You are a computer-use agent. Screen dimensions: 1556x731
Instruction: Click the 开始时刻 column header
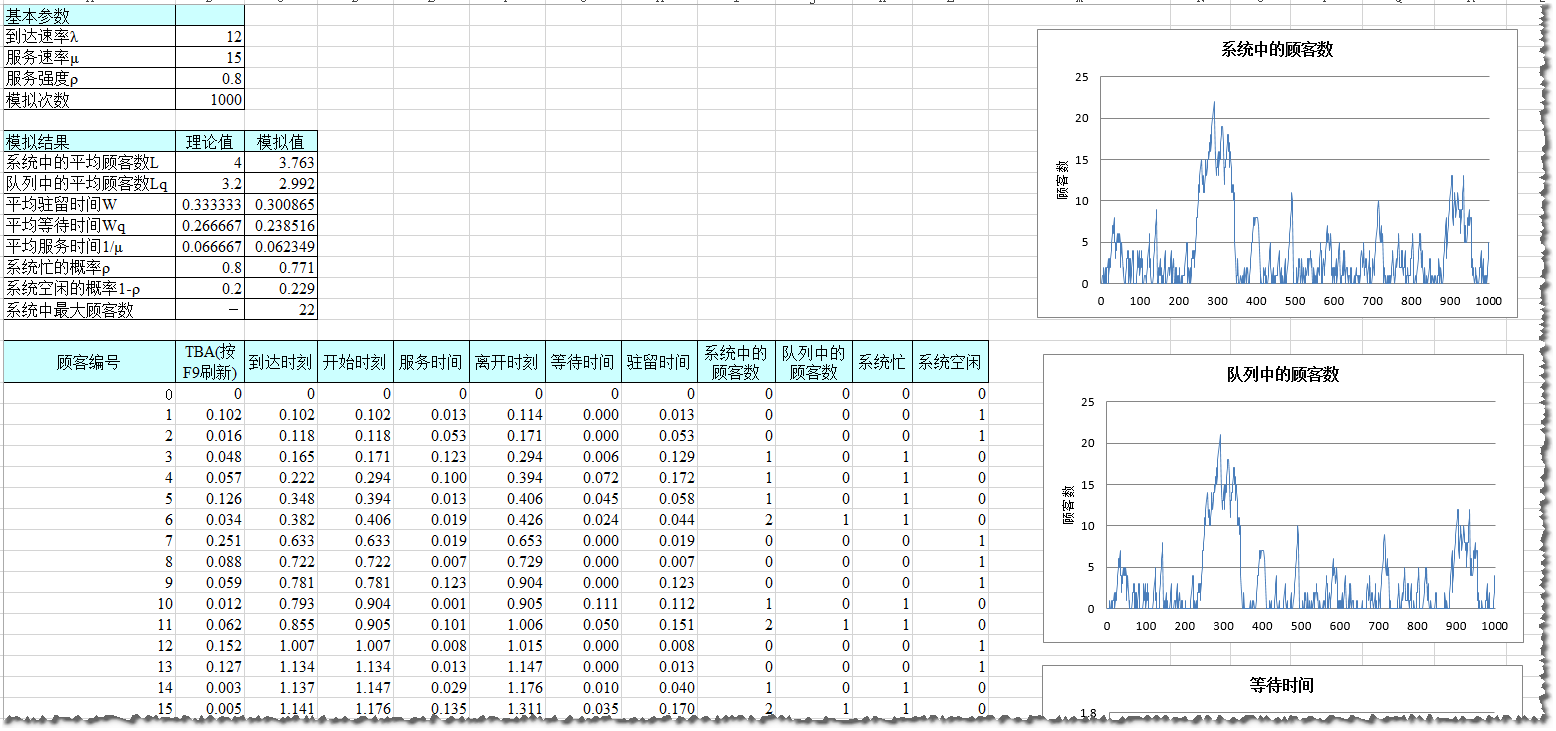(355, 362)
